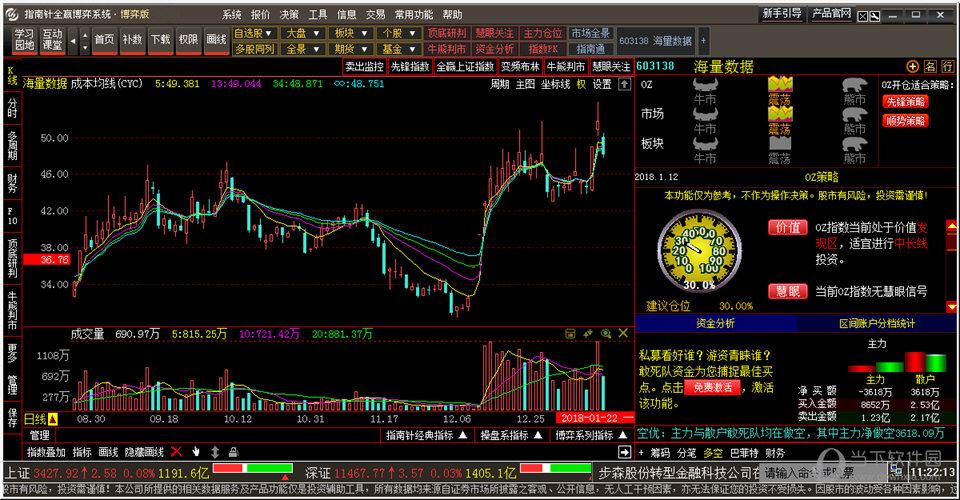Image resolution: width=960 pixels, height=500 pixels.
Task: Open the 决策 menu
Action: 289,14
